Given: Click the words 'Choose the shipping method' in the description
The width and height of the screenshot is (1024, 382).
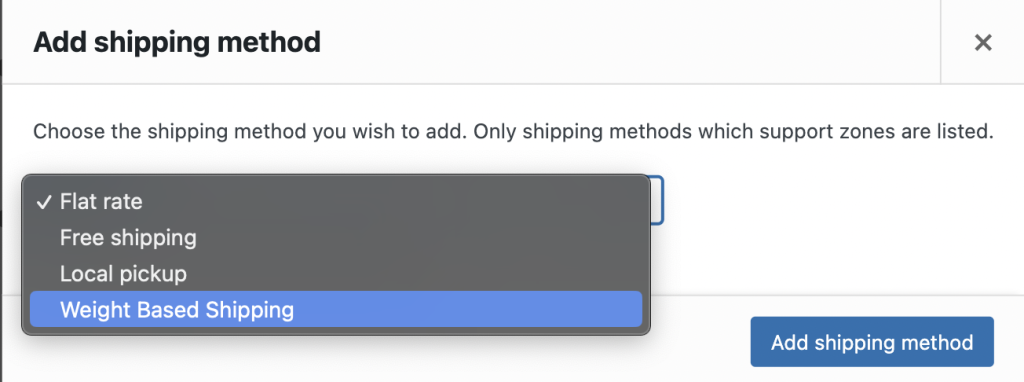Looking at the screenshot, I should pyautogui.click(x=170, y=132).
